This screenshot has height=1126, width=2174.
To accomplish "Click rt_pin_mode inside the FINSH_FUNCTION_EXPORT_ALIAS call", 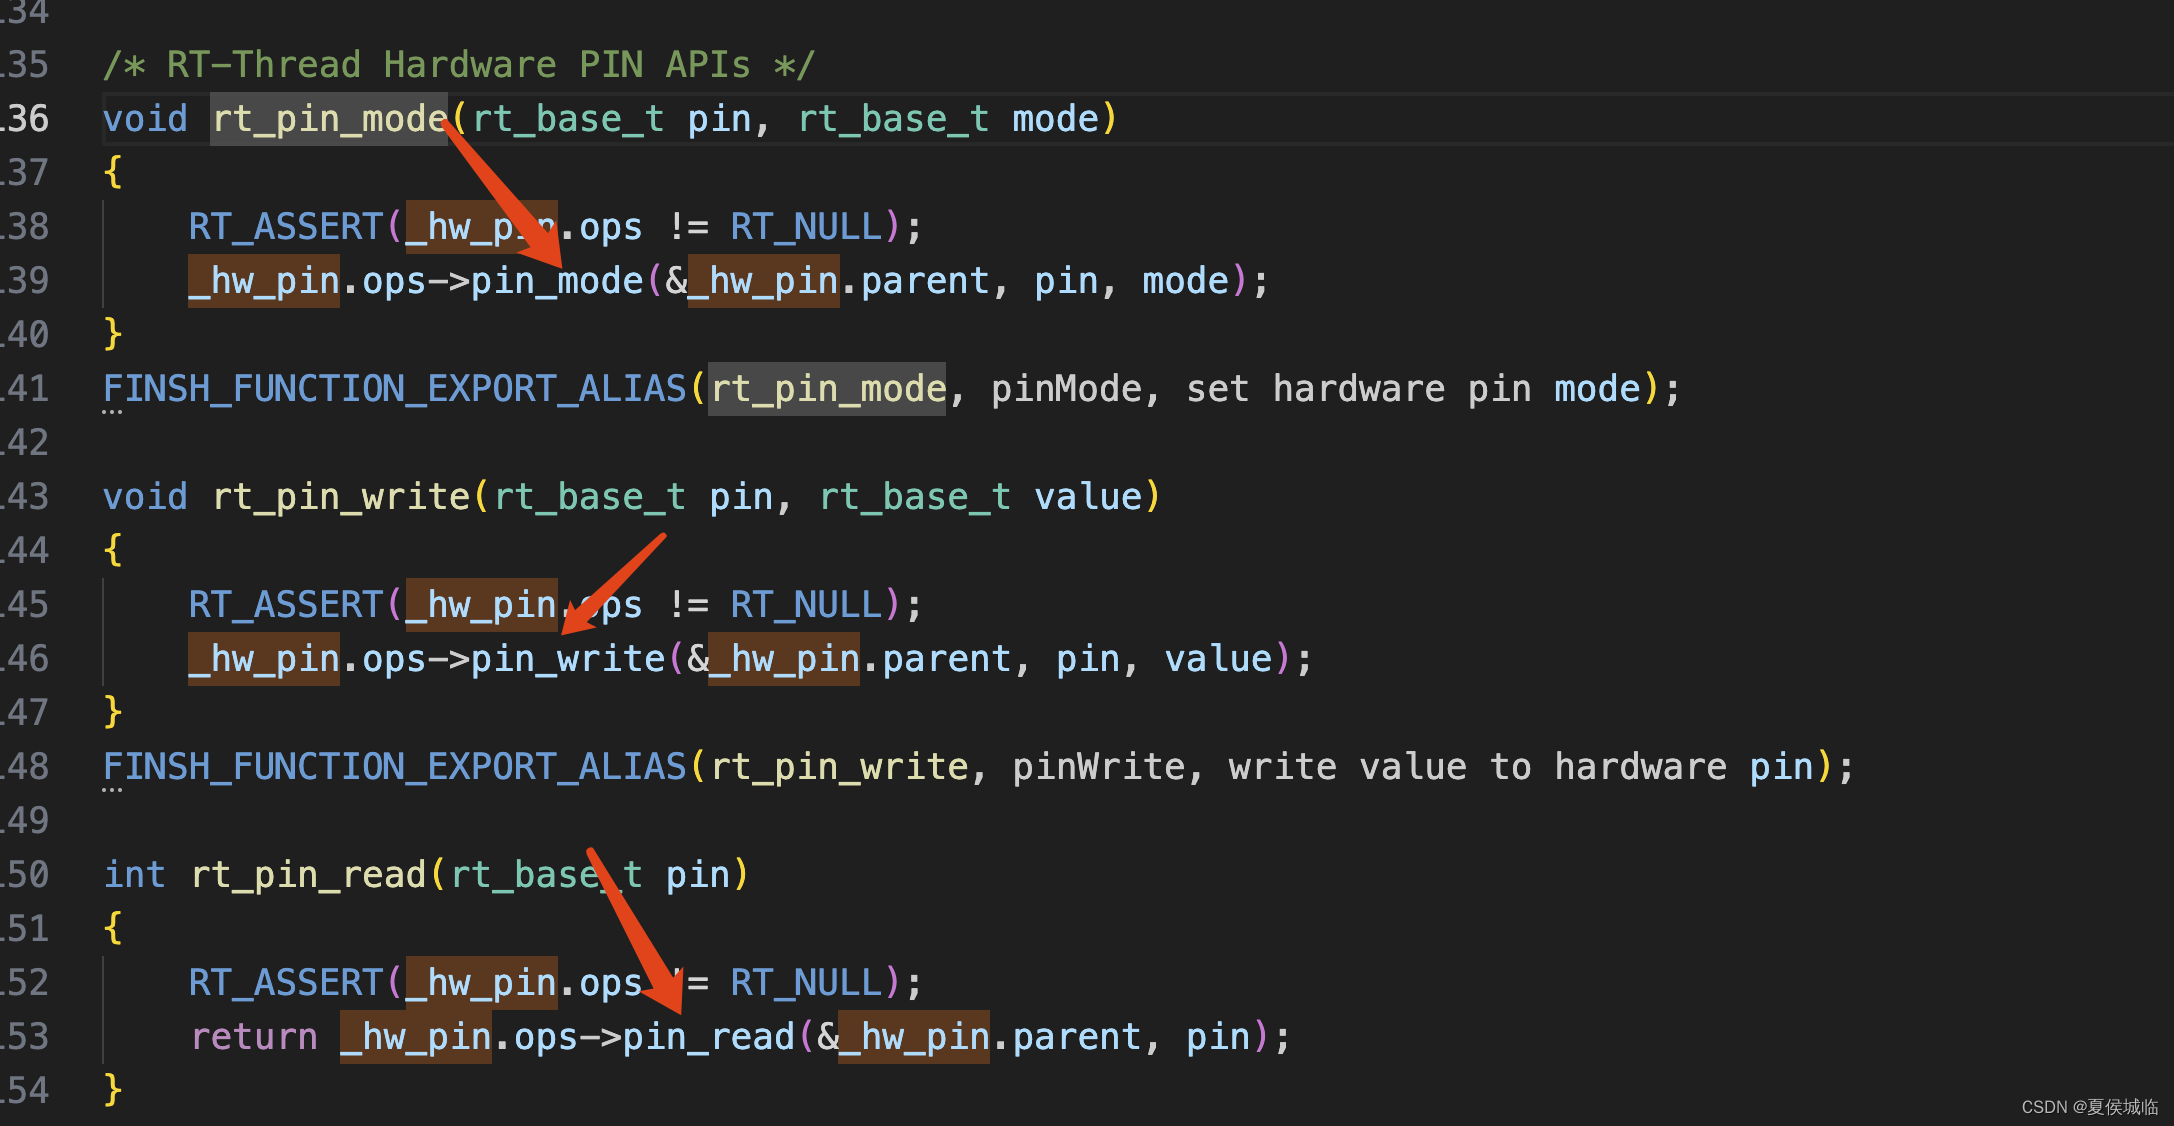I will click(x=828, y=389).
